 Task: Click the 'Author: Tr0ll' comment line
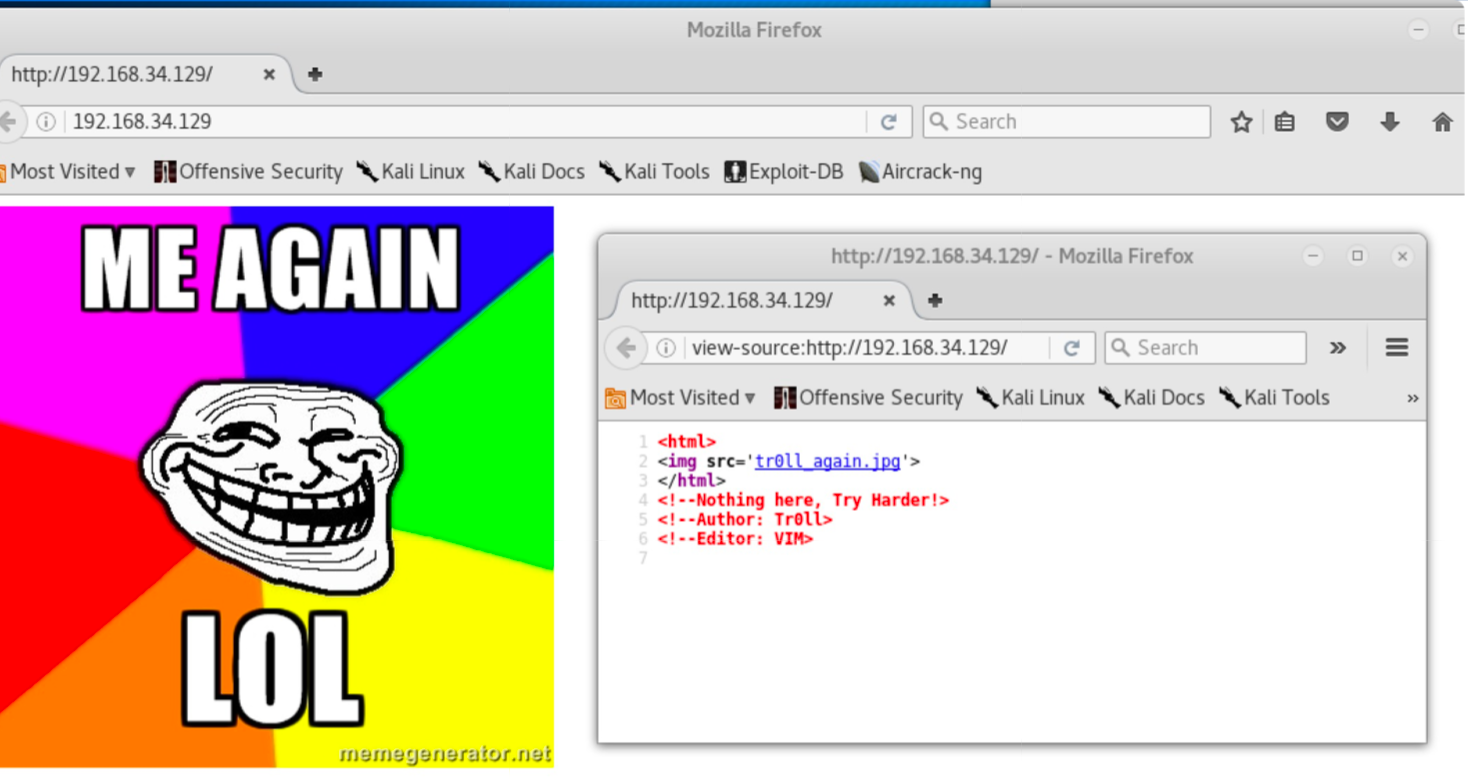pos(745,519)
